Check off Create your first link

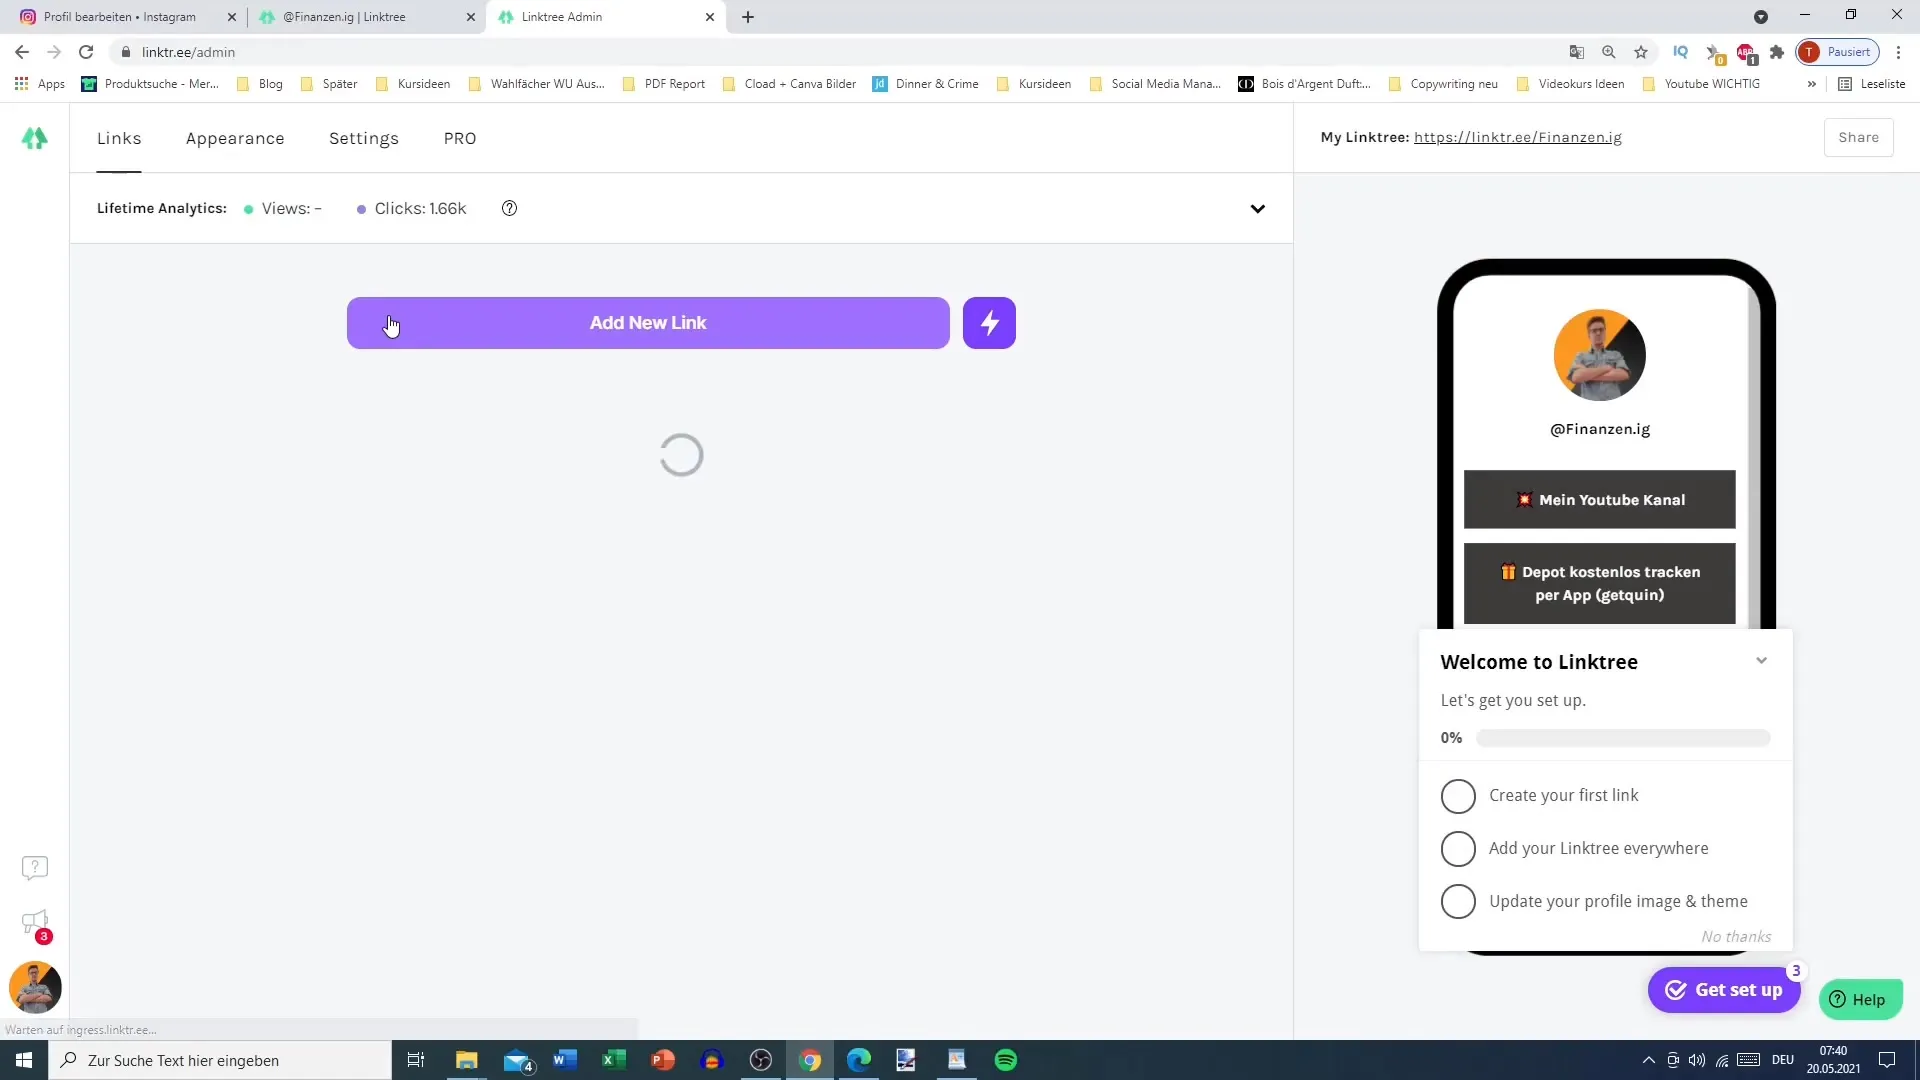[1458, 796]
